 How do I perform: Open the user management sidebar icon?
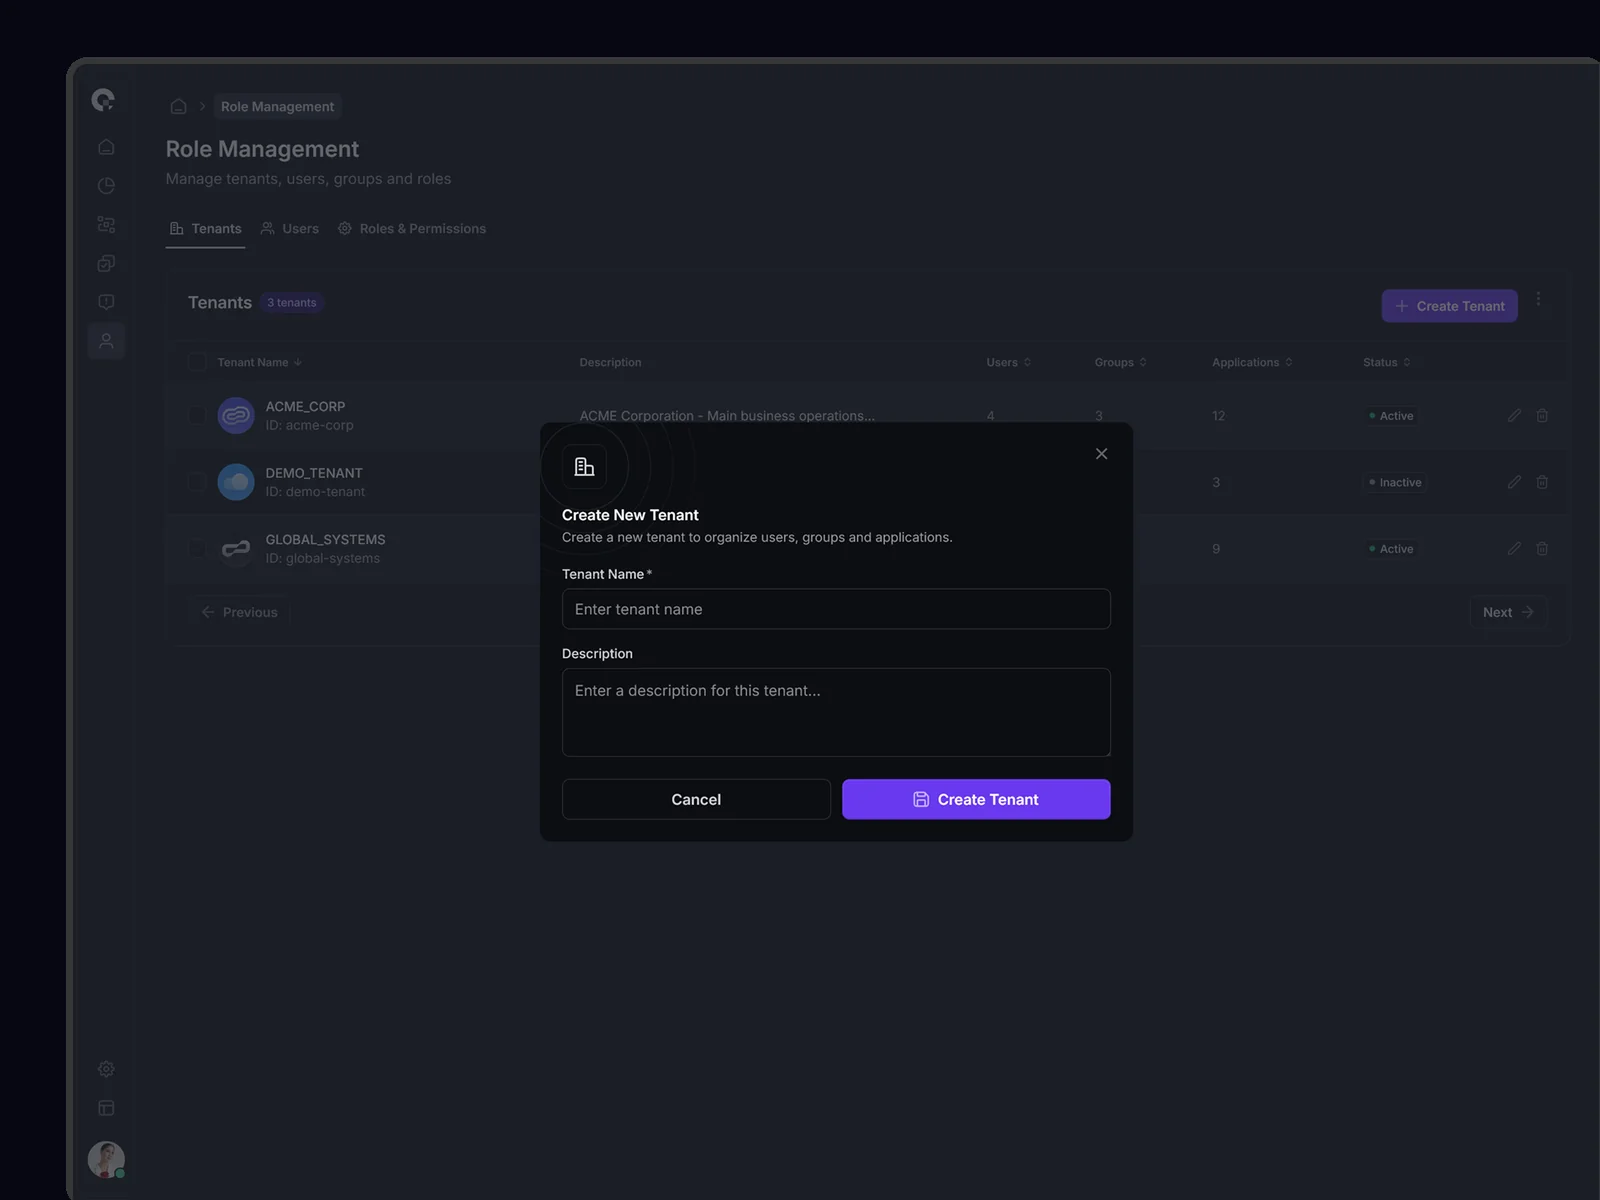coord(106,341)
